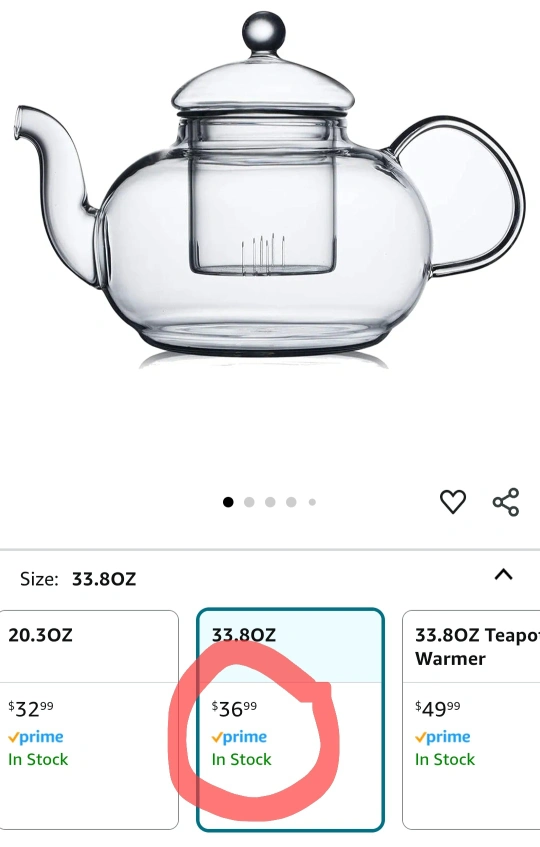Click In Stock text under 20.3OZ
The width and height of the screenshot is (540, 847).
click(38, 759)
